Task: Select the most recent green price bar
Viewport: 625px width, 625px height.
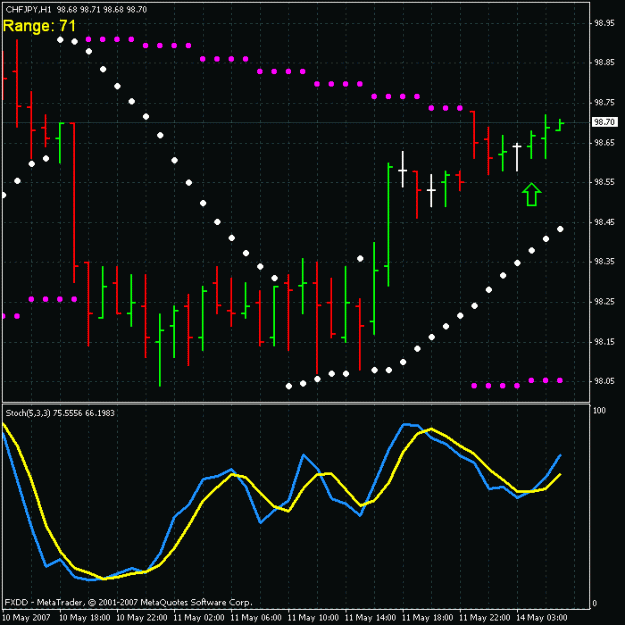Action: [x=560, y=125]
